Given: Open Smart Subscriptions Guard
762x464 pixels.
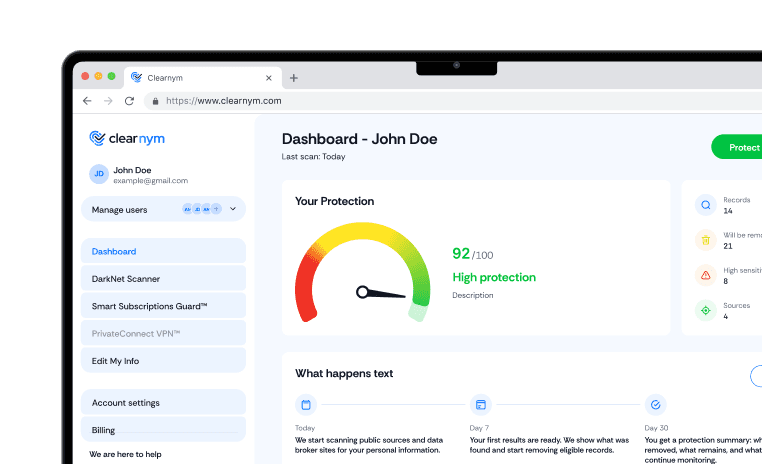Looking at the screenshot, I should coord(163,306).
